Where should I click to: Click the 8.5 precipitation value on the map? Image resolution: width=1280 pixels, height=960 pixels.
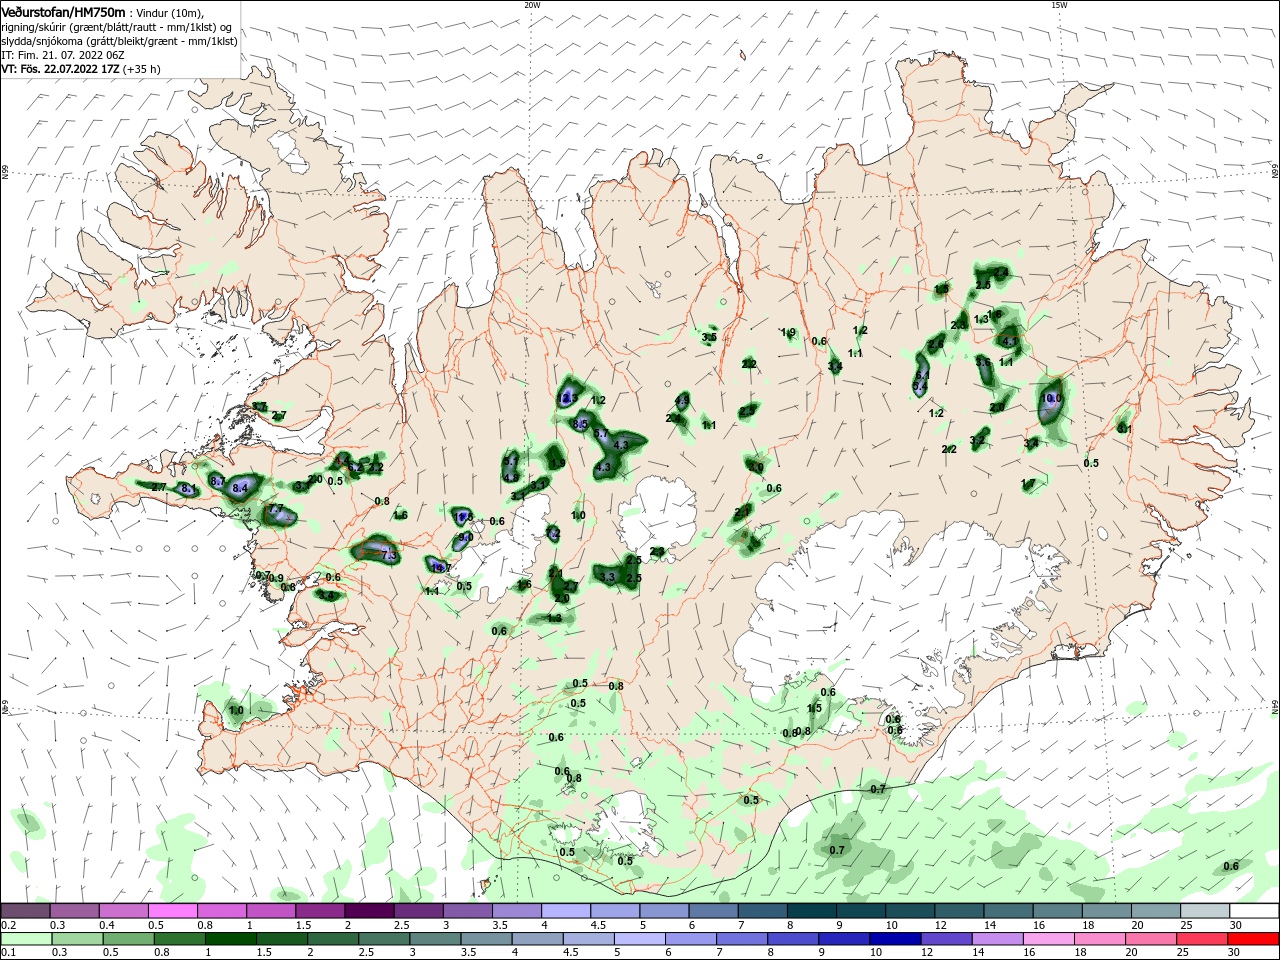click(x=580, y=424)
